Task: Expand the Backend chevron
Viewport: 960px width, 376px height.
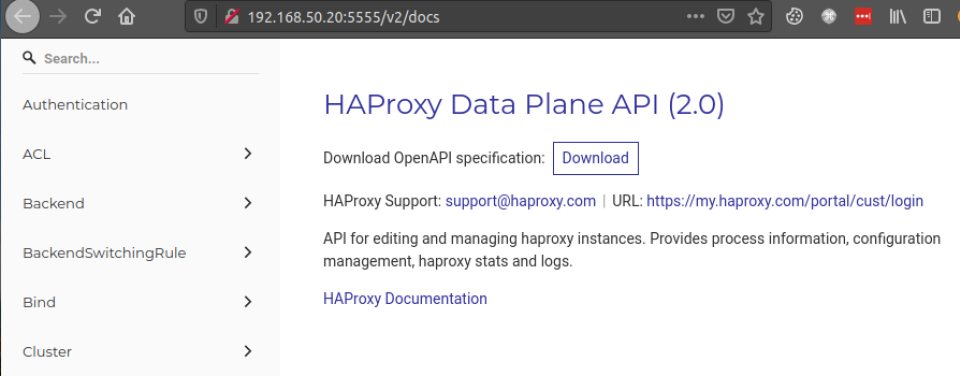Action: coord(248,203)
